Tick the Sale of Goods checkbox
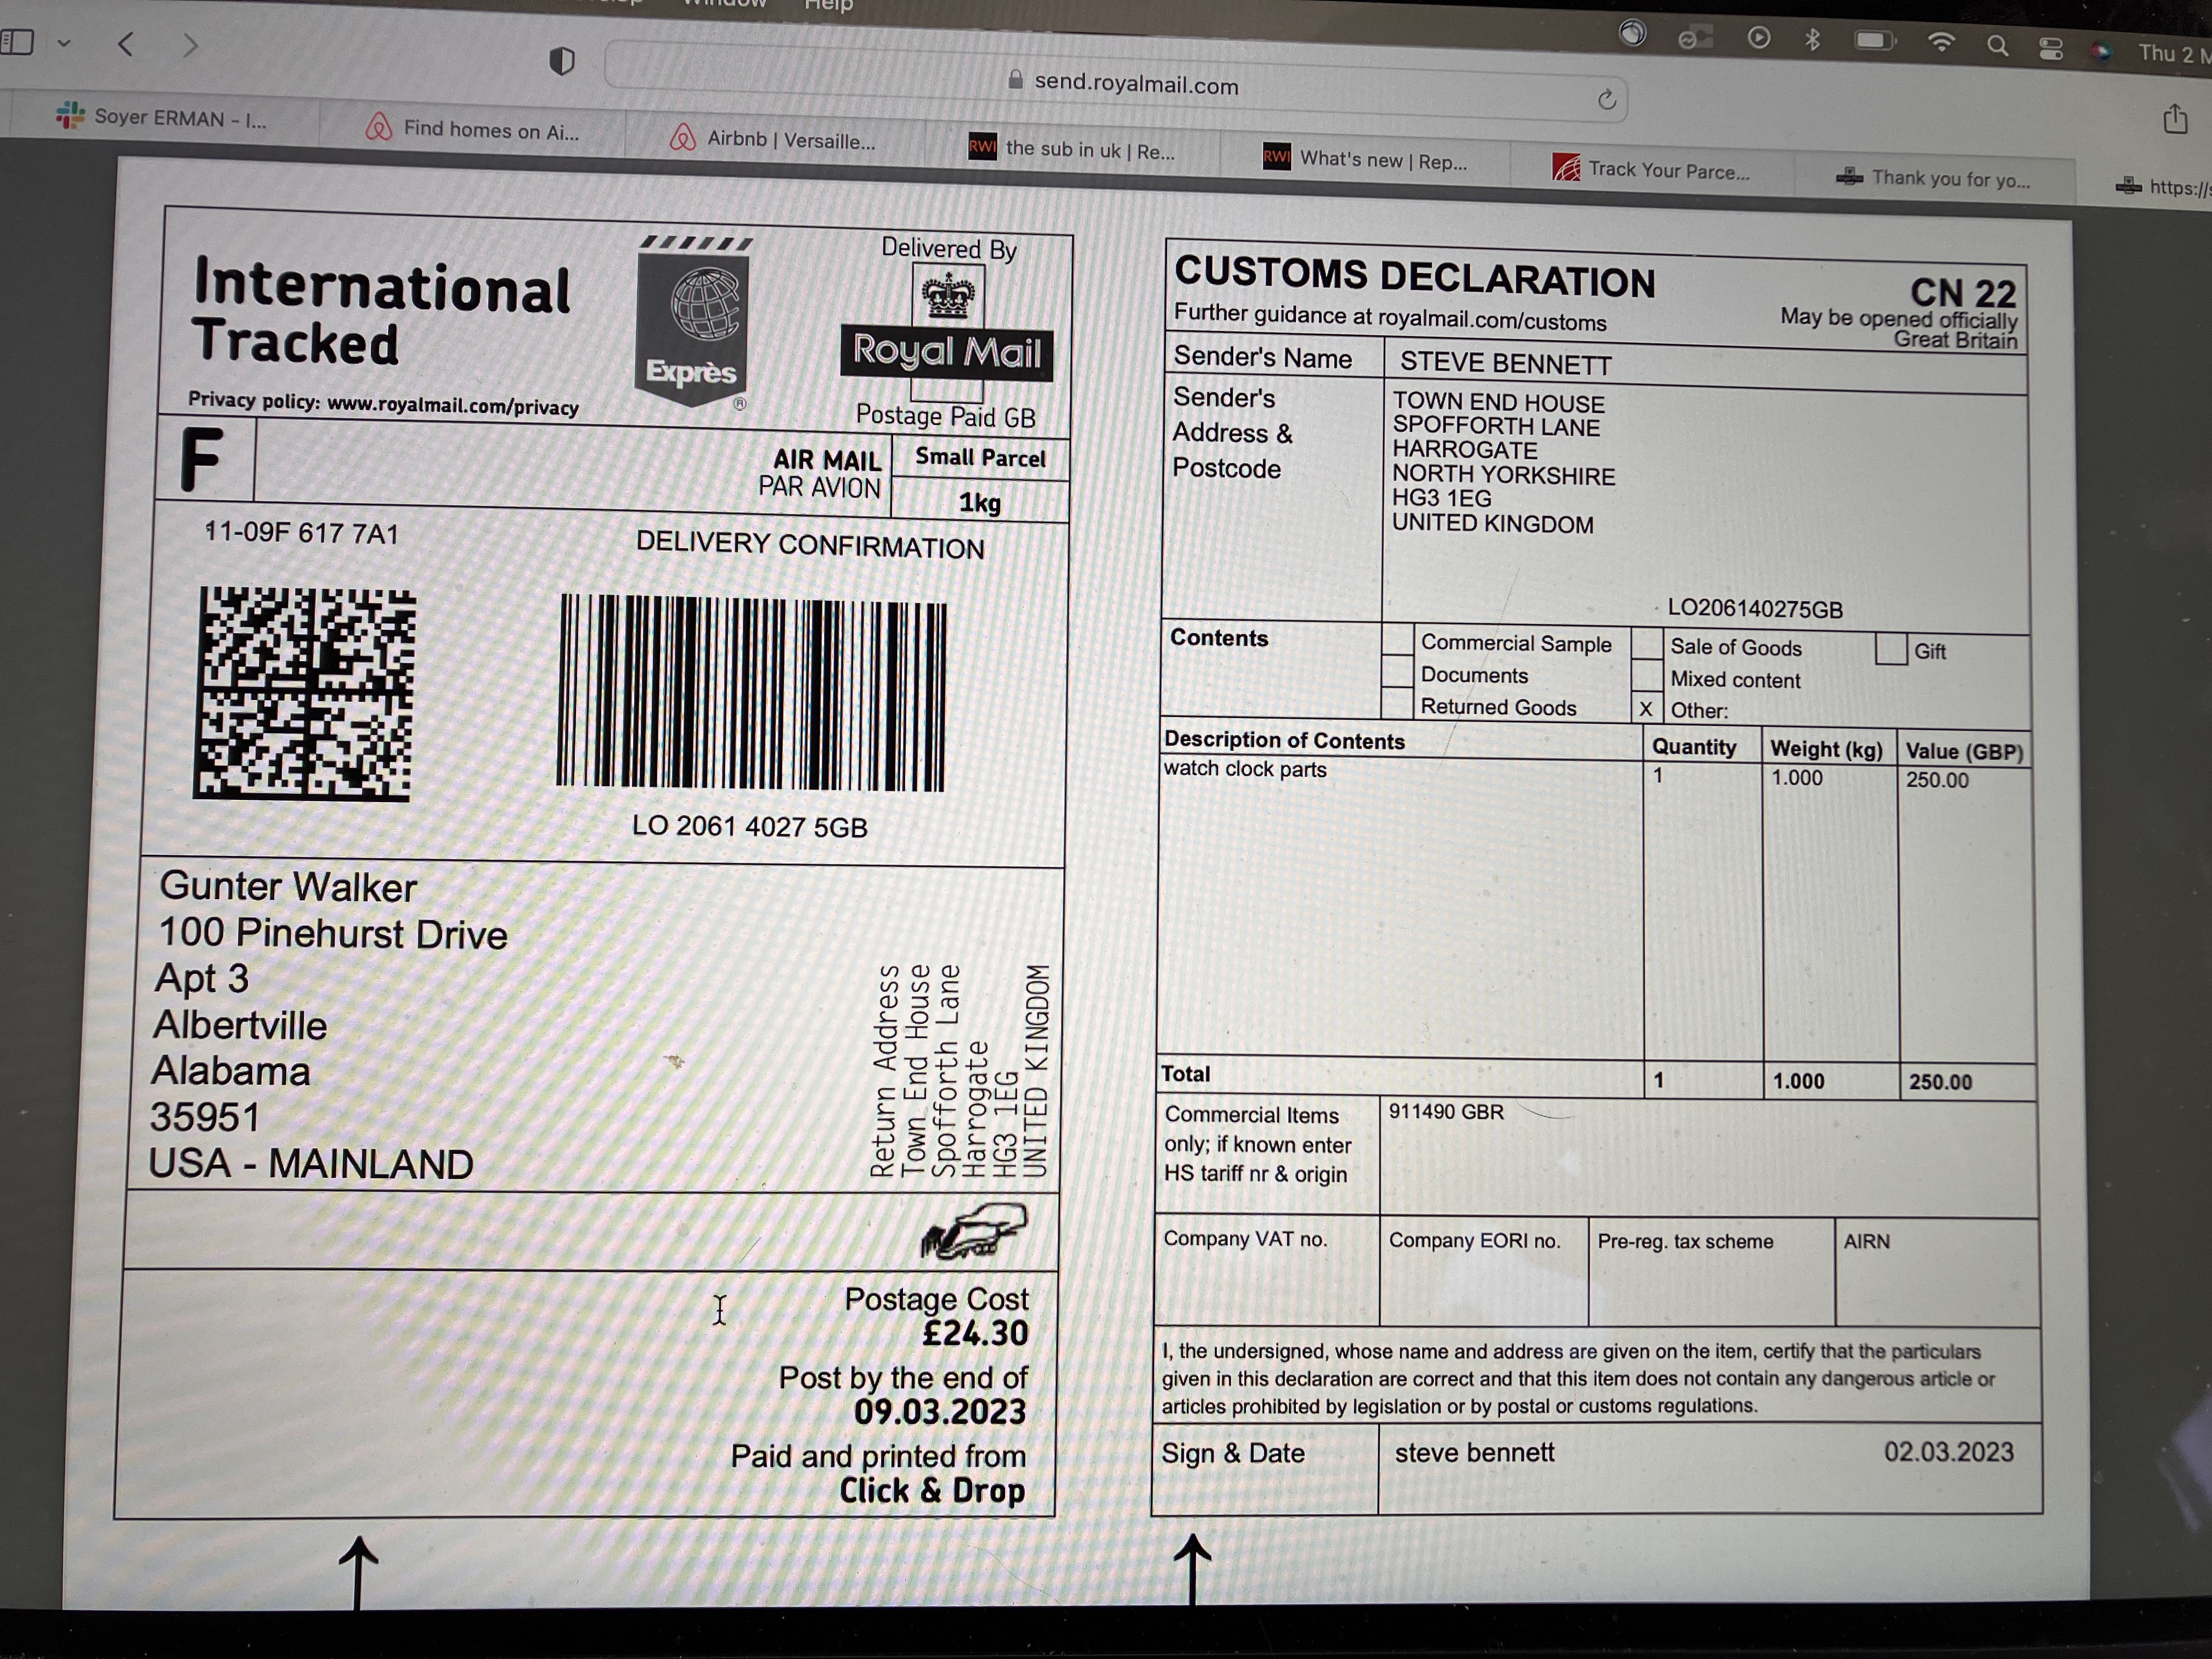Screen dimensions: 2212x1659 [1647, 644]
